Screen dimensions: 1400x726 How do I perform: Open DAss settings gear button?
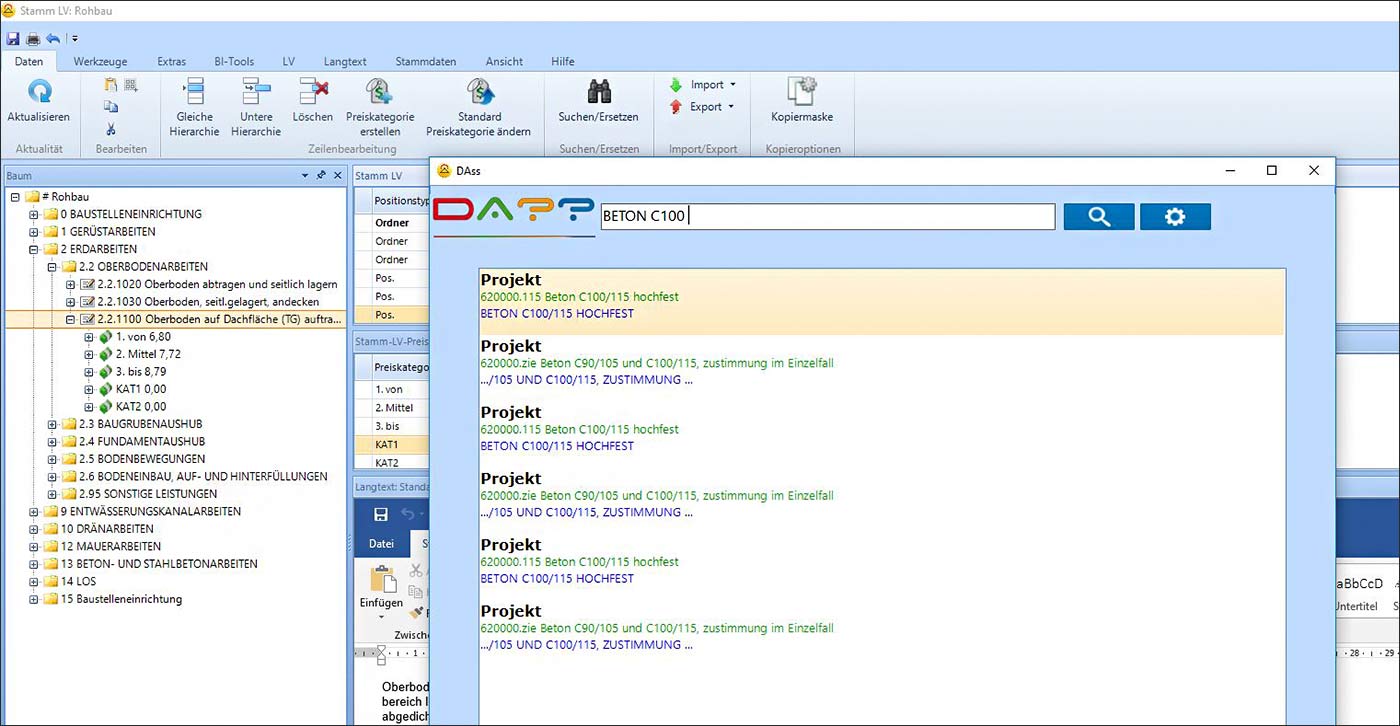point(1175,216)
